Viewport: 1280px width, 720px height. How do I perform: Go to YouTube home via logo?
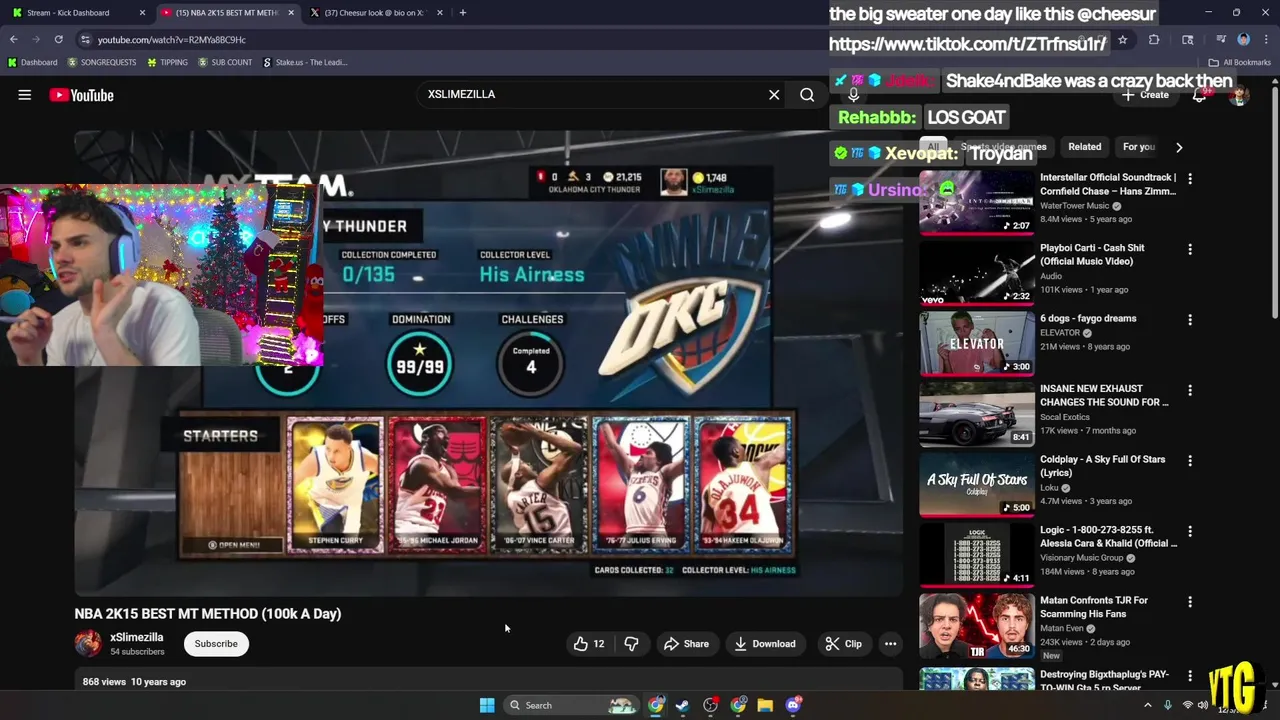pyautogui.click(x=82, y=95)
